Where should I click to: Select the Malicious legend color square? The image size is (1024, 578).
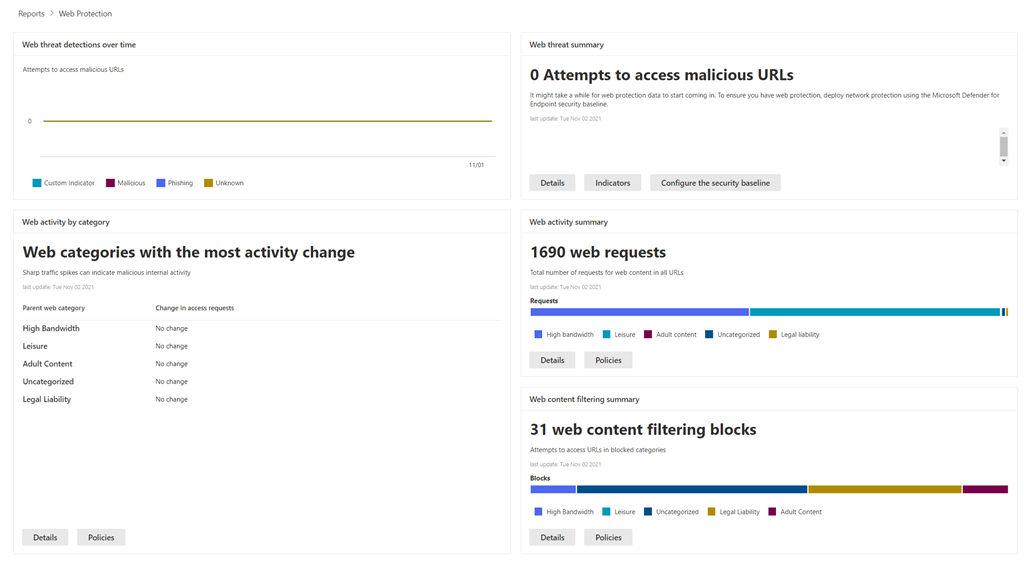pos(110,183)
